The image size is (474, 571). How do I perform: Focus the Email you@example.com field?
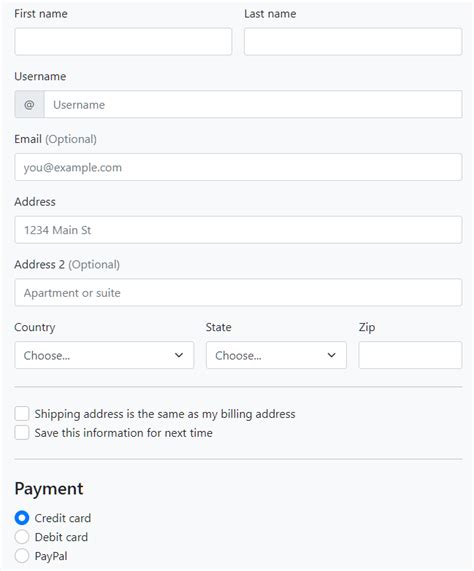point(238,167)
